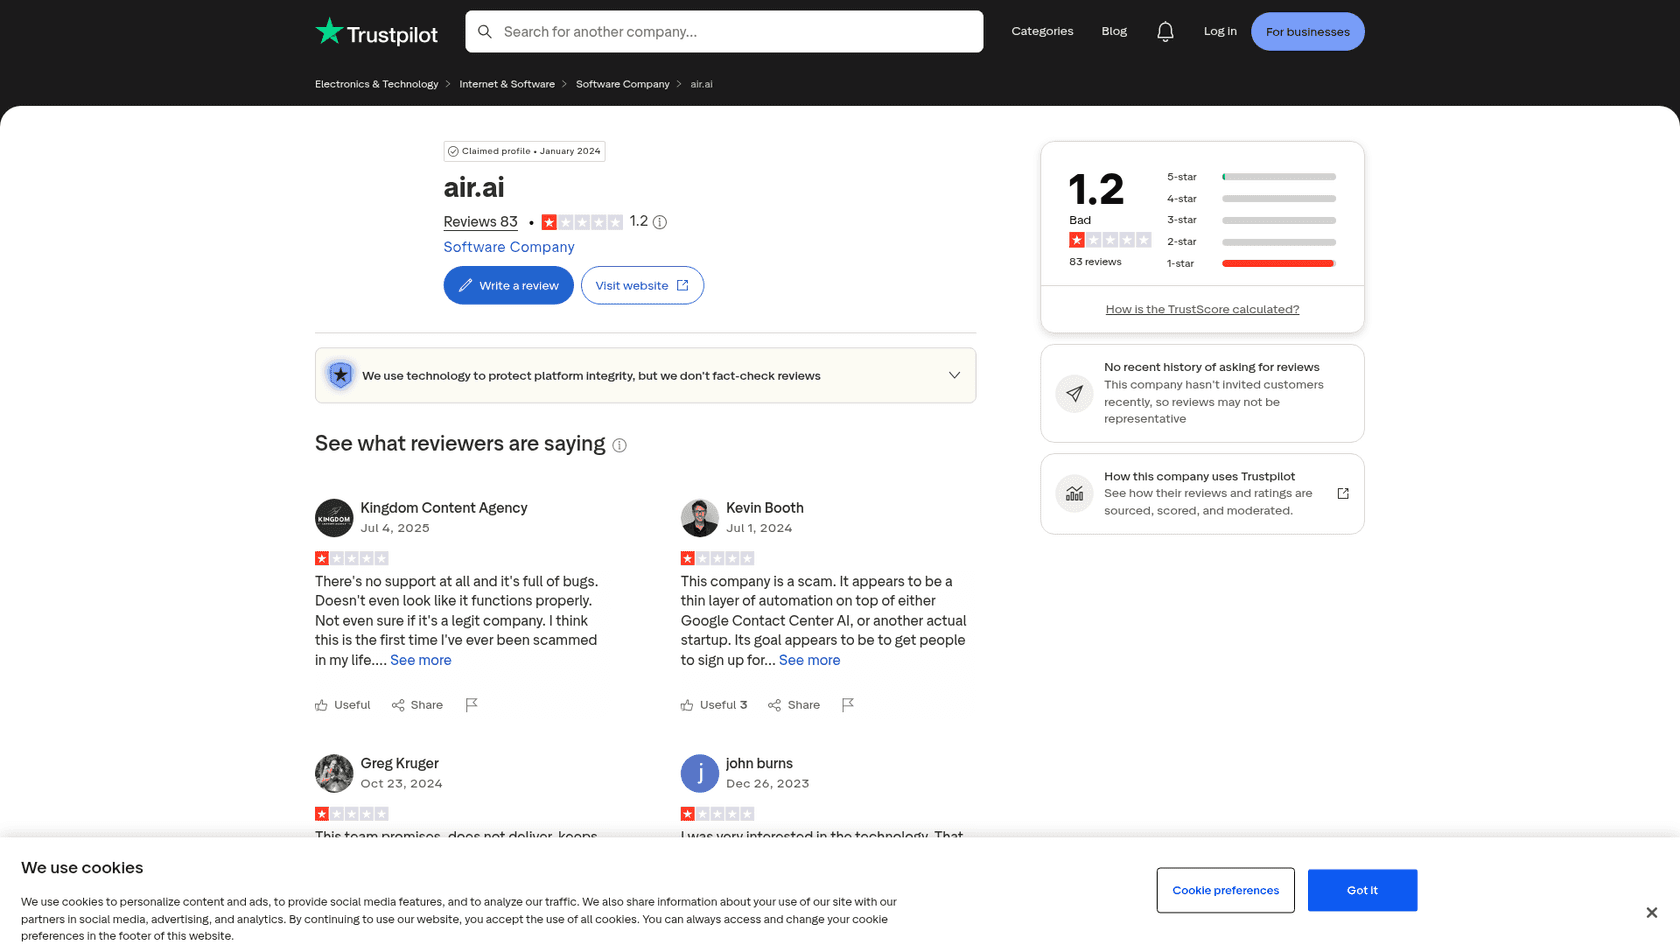Filter by 3-star reviews bar

point(1279,220)
